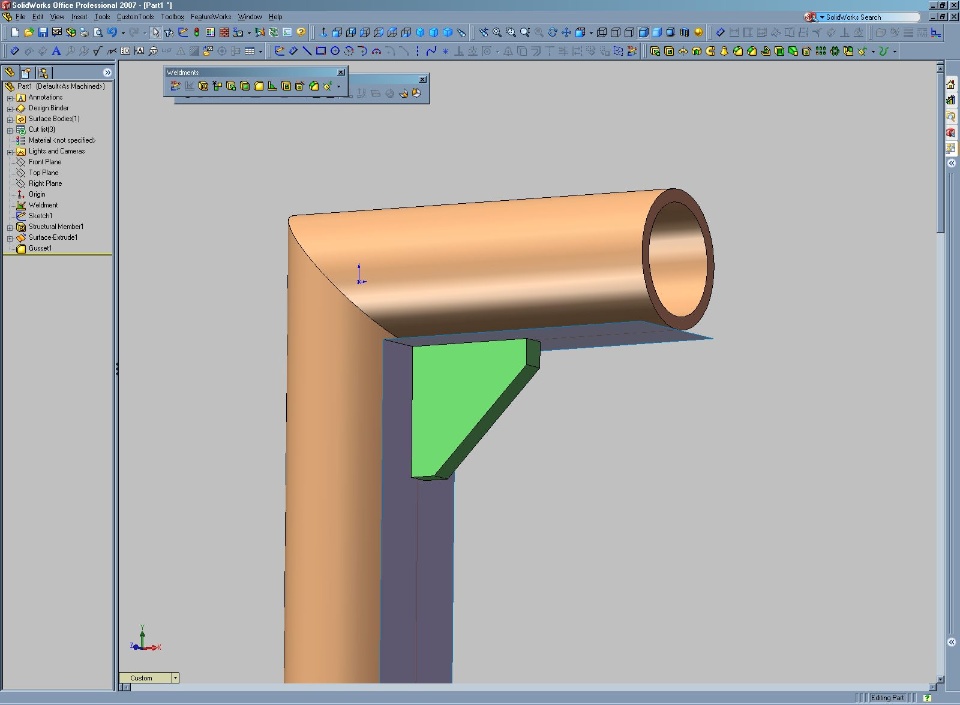Click Trim/Extend icon in Weldments toolbar
960x705 pixels.
(x=217, y=86)
